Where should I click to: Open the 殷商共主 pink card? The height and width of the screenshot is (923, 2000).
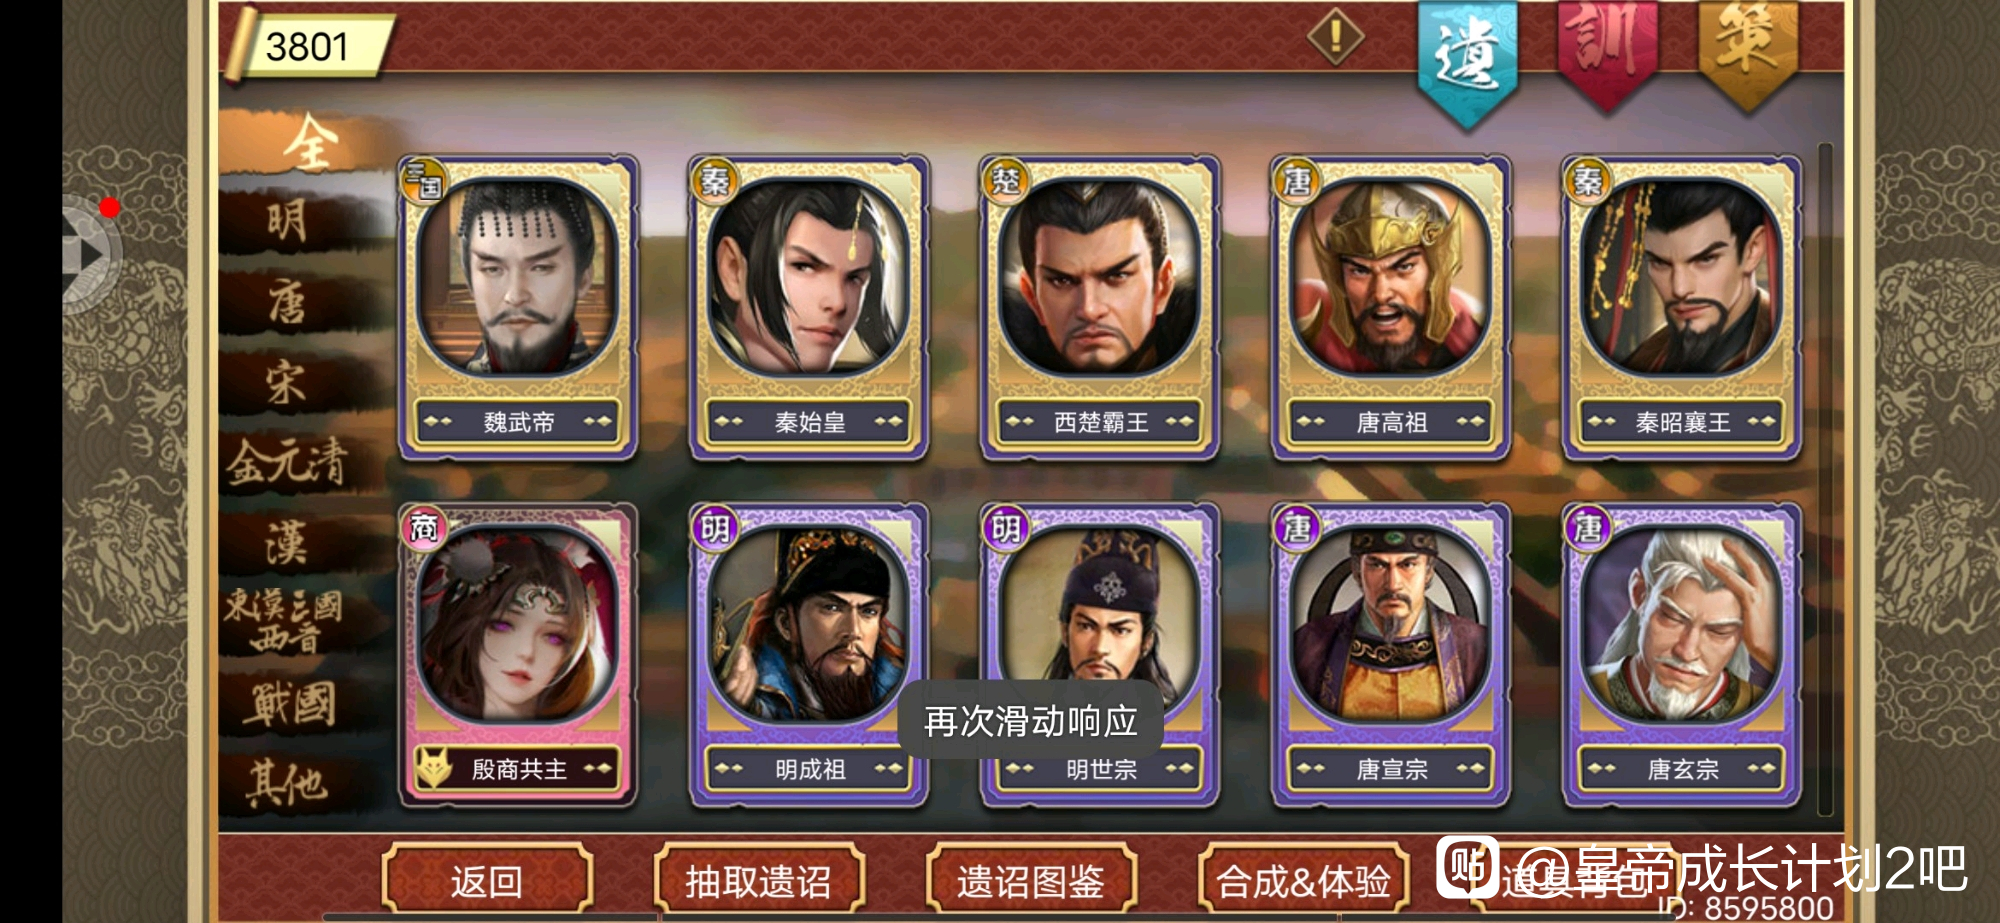(518, 655)
